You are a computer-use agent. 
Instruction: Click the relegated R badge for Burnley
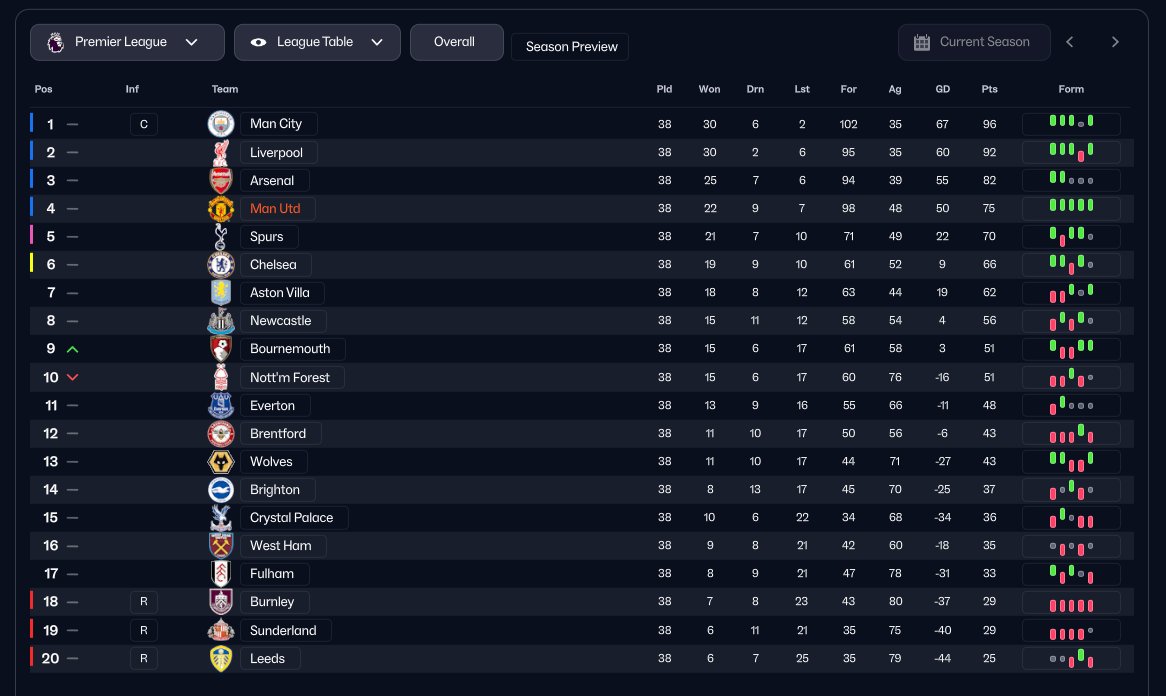coord(143,602)
